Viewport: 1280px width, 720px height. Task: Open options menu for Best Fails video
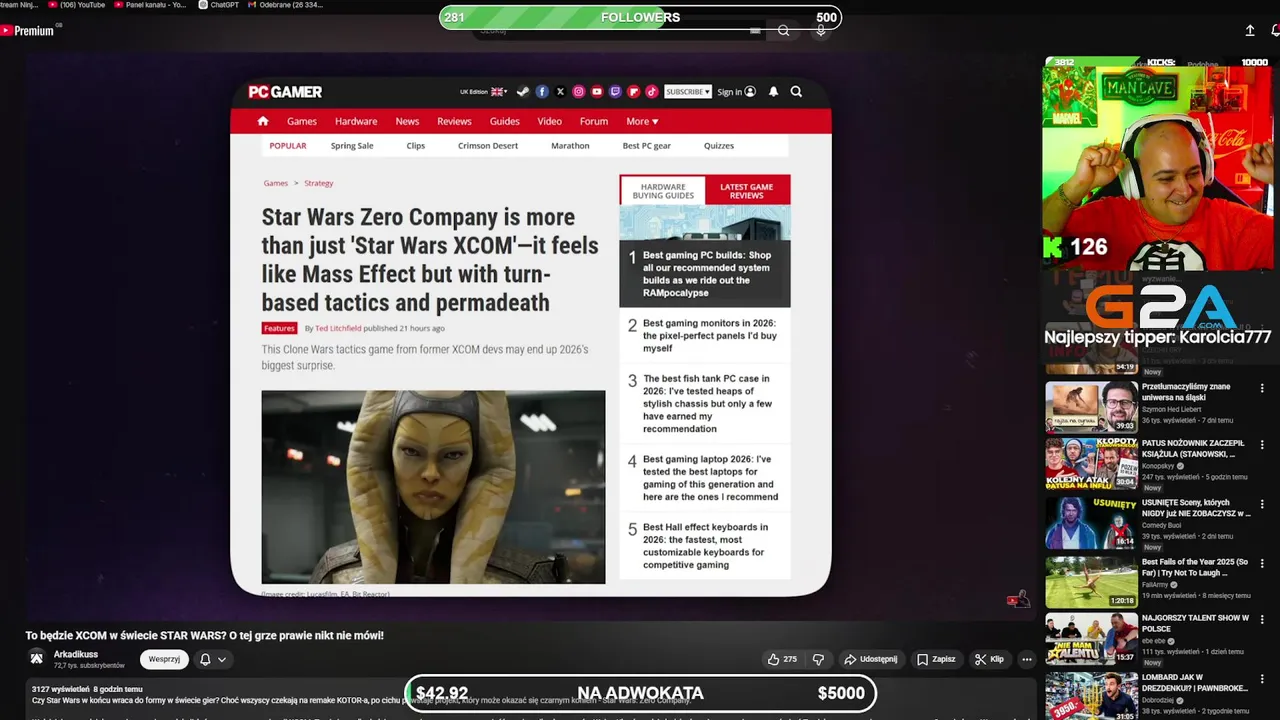pos(1262,563)
